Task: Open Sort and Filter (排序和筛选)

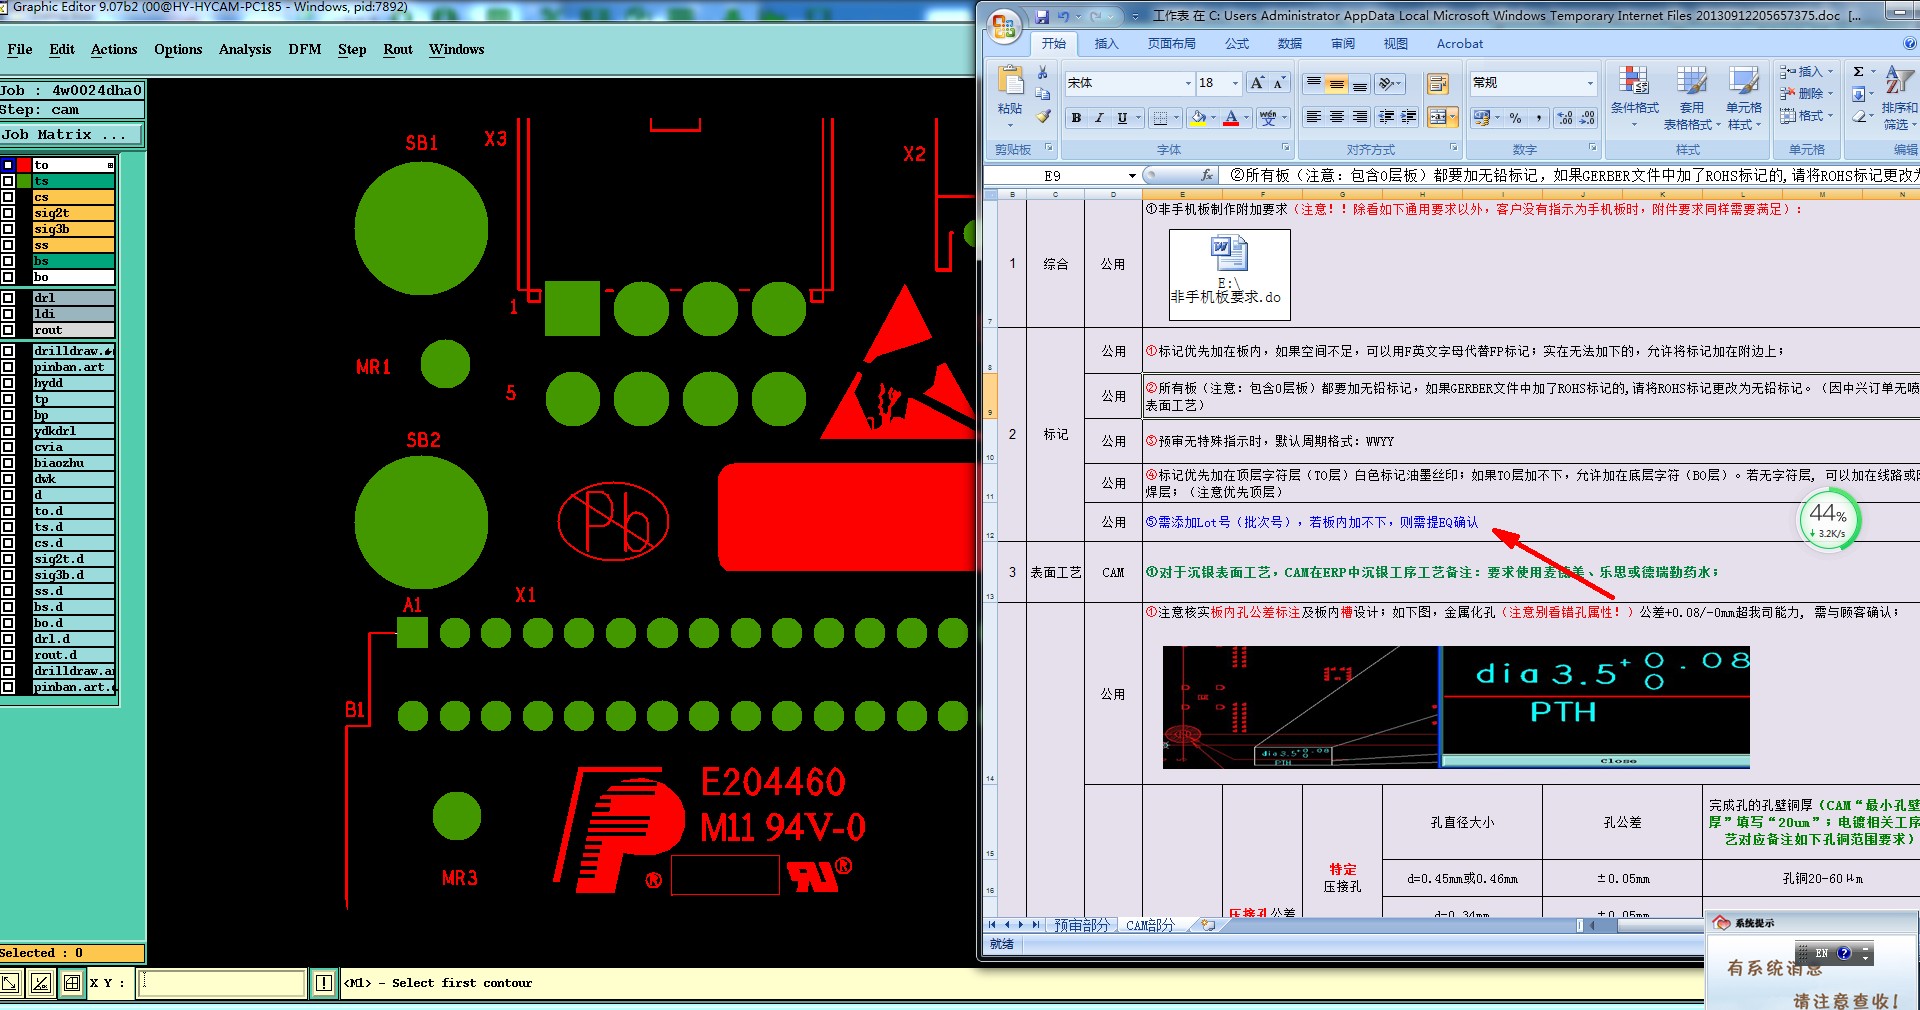Action: pos(1899,98)
